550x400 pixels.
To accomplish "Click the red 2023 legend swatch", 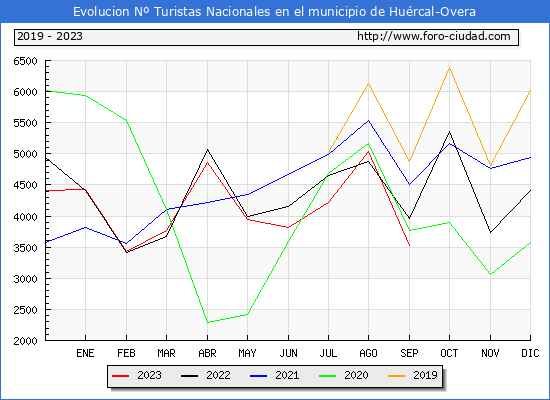I will click(121, 376).
